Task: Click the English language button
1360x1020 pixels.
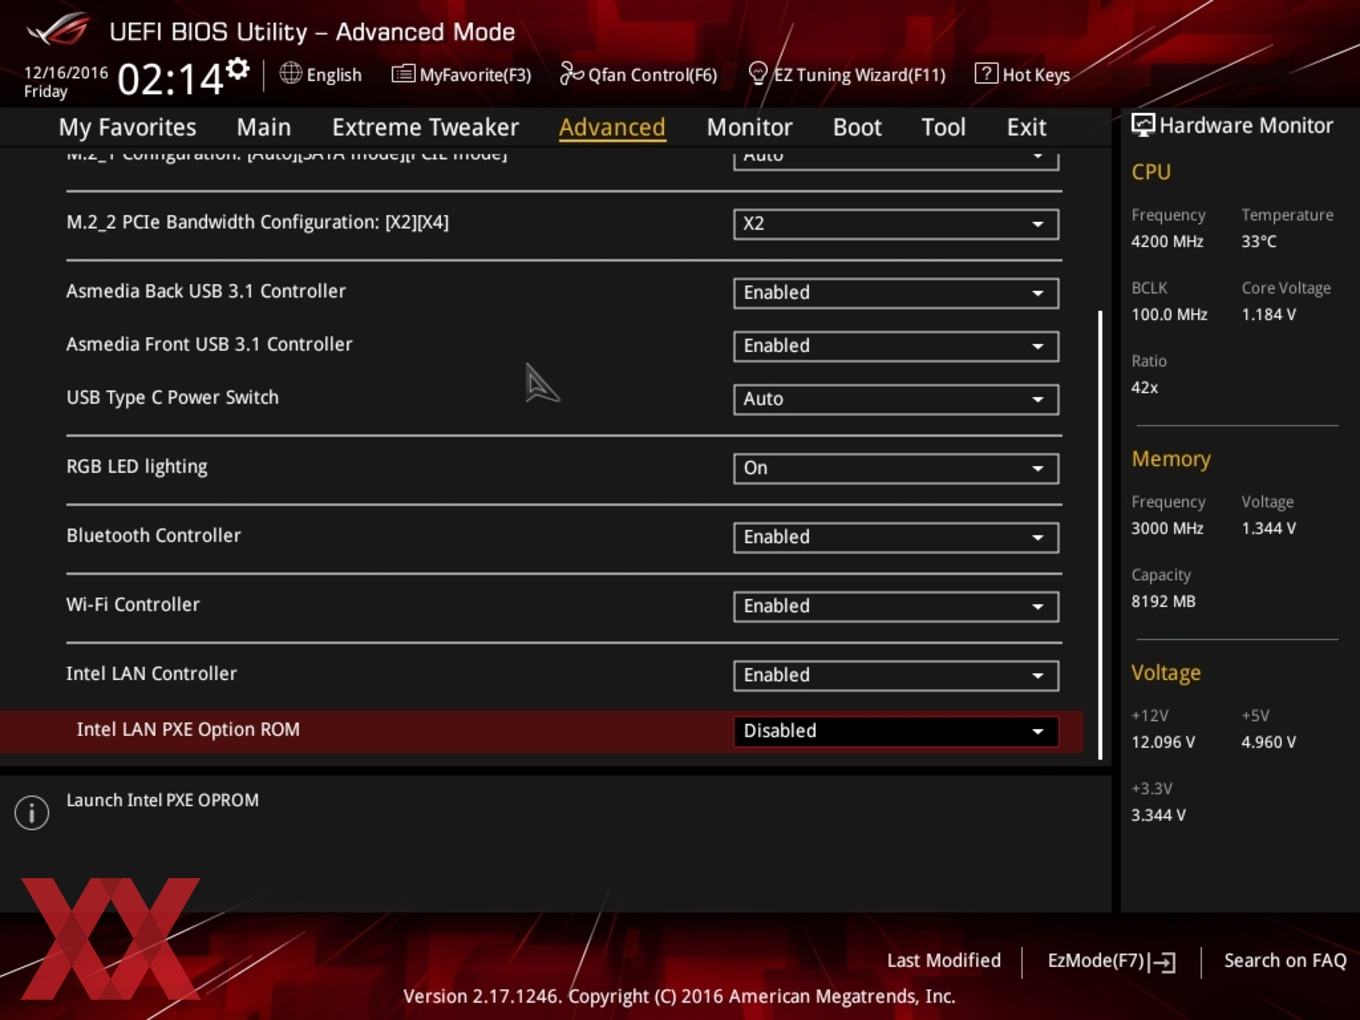Action: (321, 74)
